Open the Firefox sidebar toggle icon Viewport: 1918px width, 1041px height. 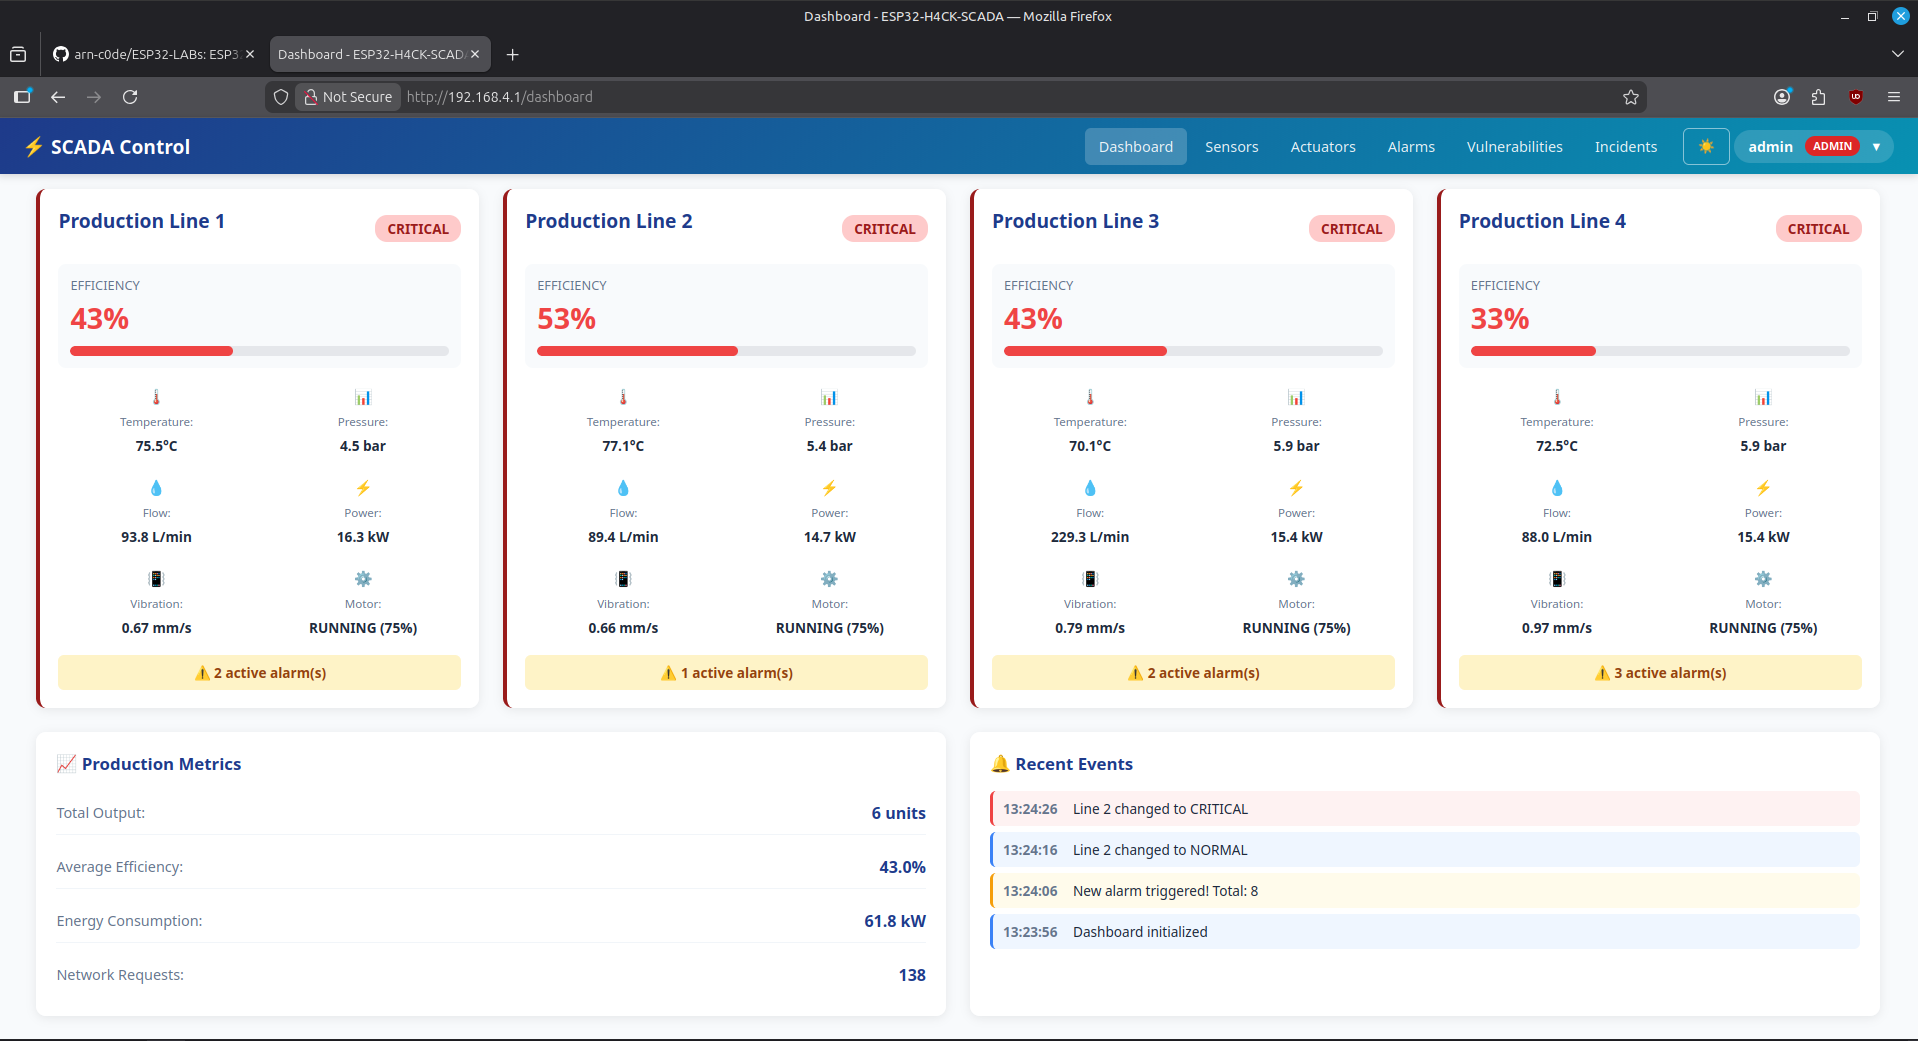tap(22, 97)
